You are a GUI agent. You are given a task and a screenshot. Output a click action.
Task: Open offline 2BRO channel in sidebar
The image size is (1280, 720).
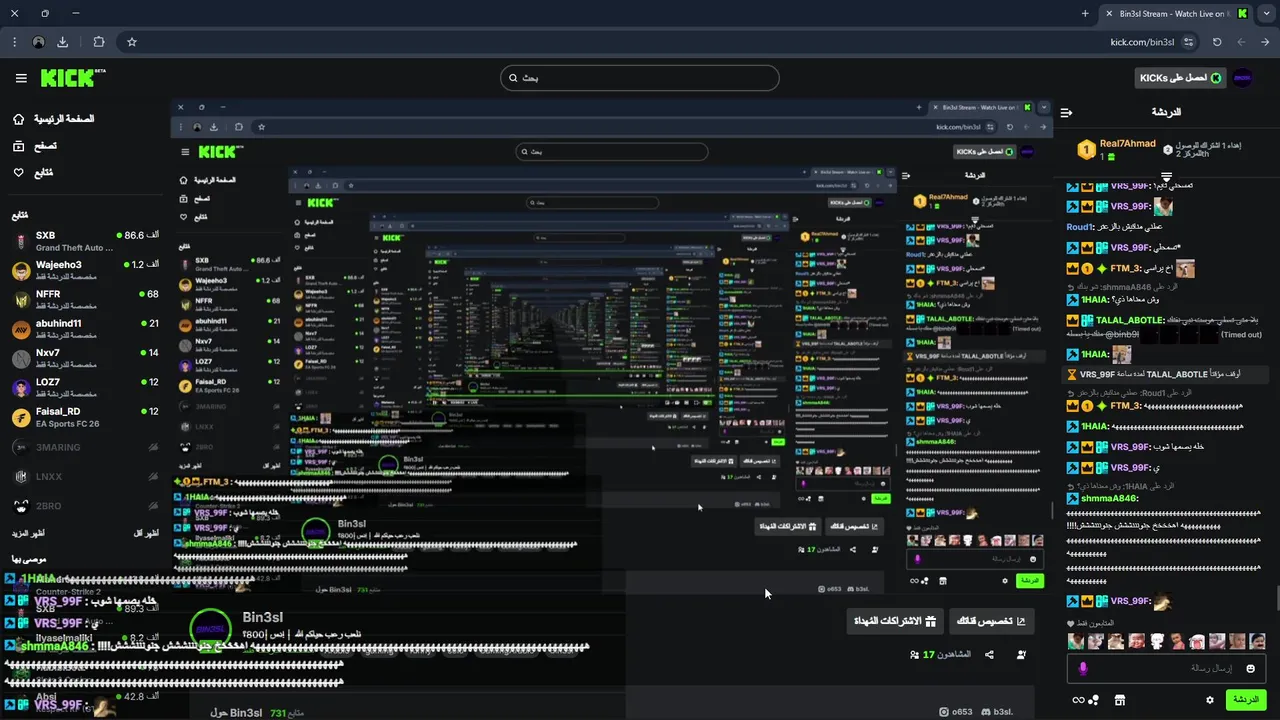(x=85, y=506)
